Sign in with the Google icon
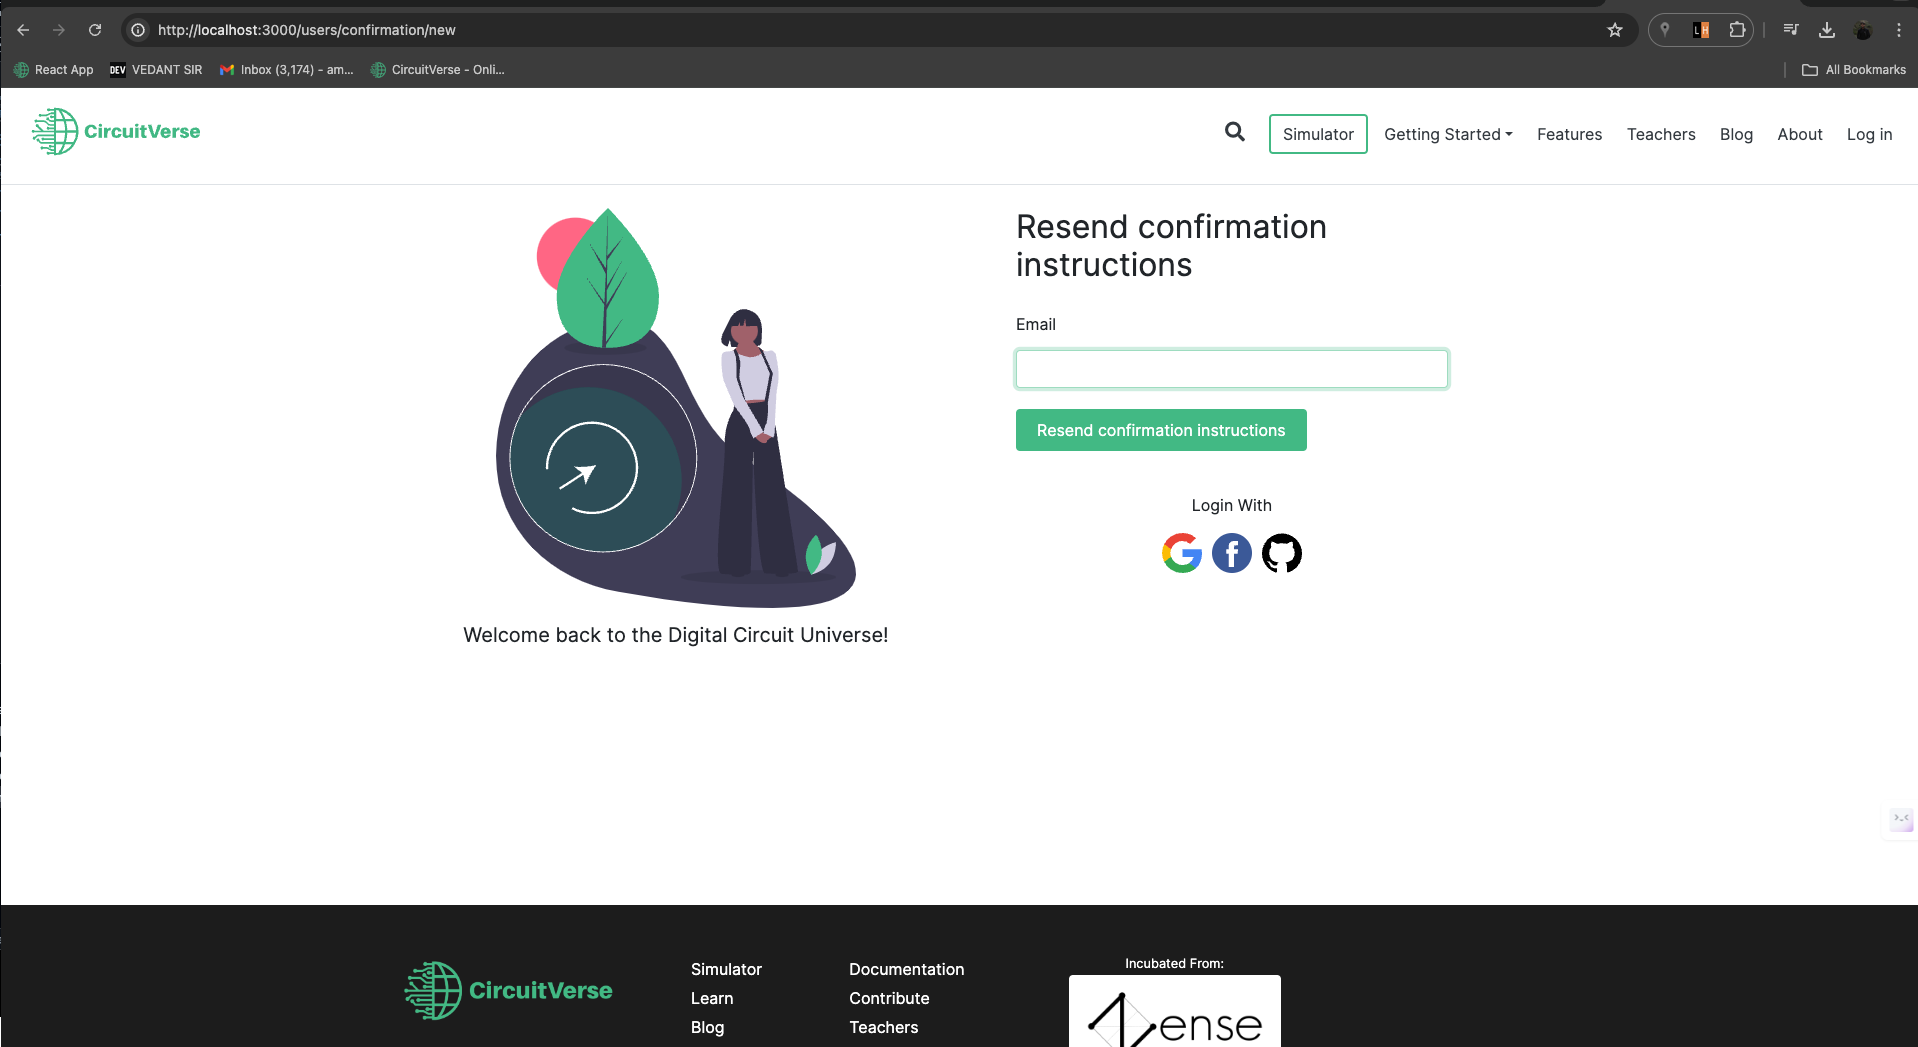 (1181, 553)
